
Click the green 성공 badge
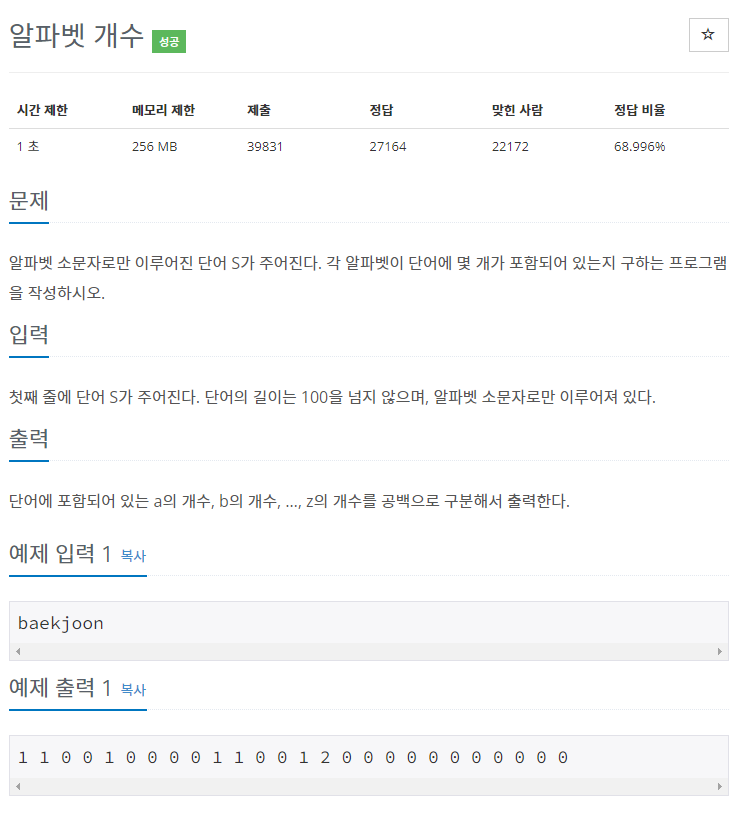click(x=169, y=41)
